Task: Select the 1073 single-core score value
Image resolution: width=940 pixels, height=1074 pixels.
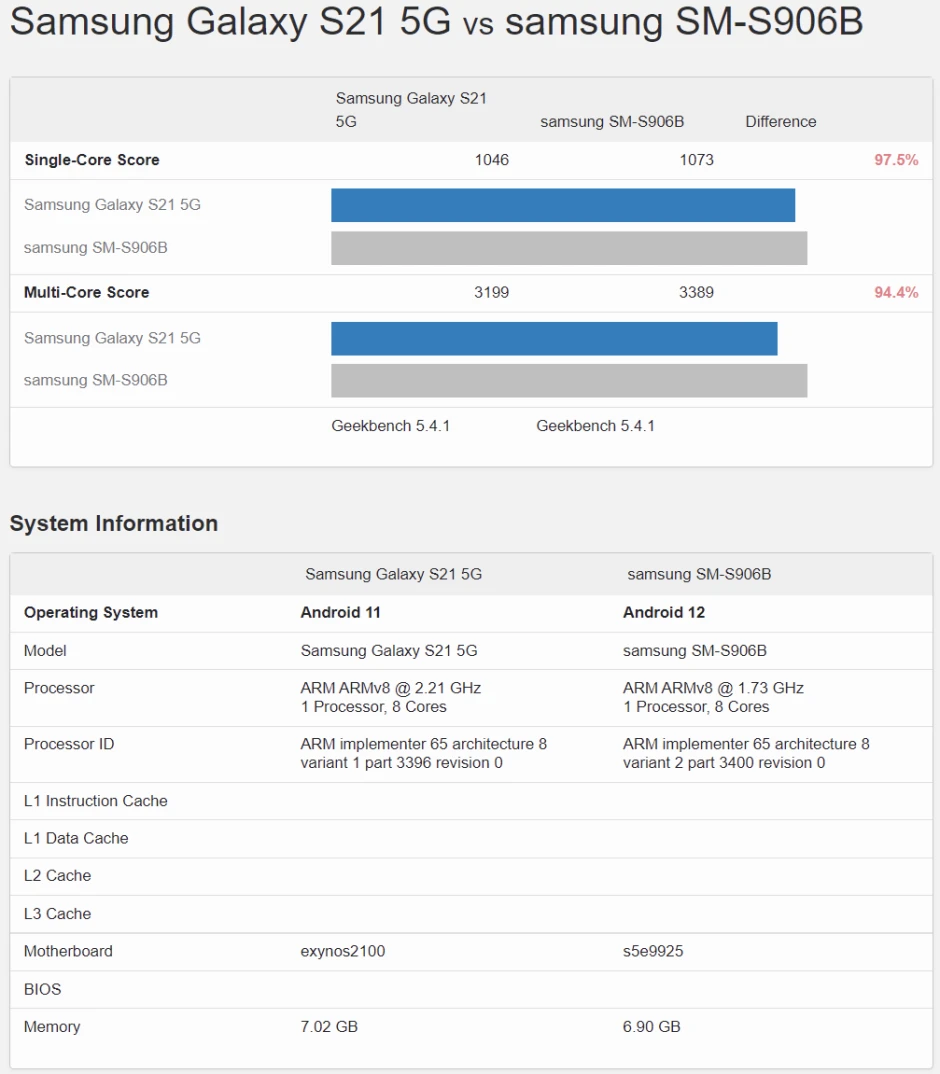Action: coord(696,160)
